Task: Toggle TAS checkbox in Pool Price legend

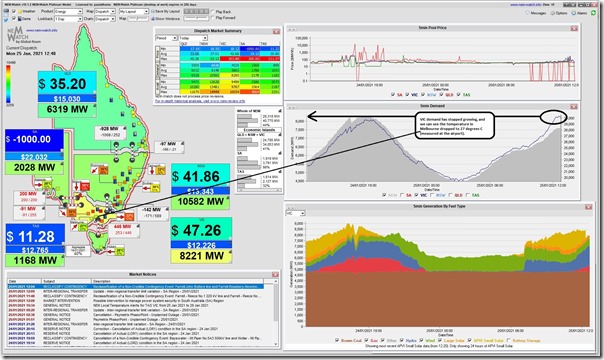Action: (459, 95)
